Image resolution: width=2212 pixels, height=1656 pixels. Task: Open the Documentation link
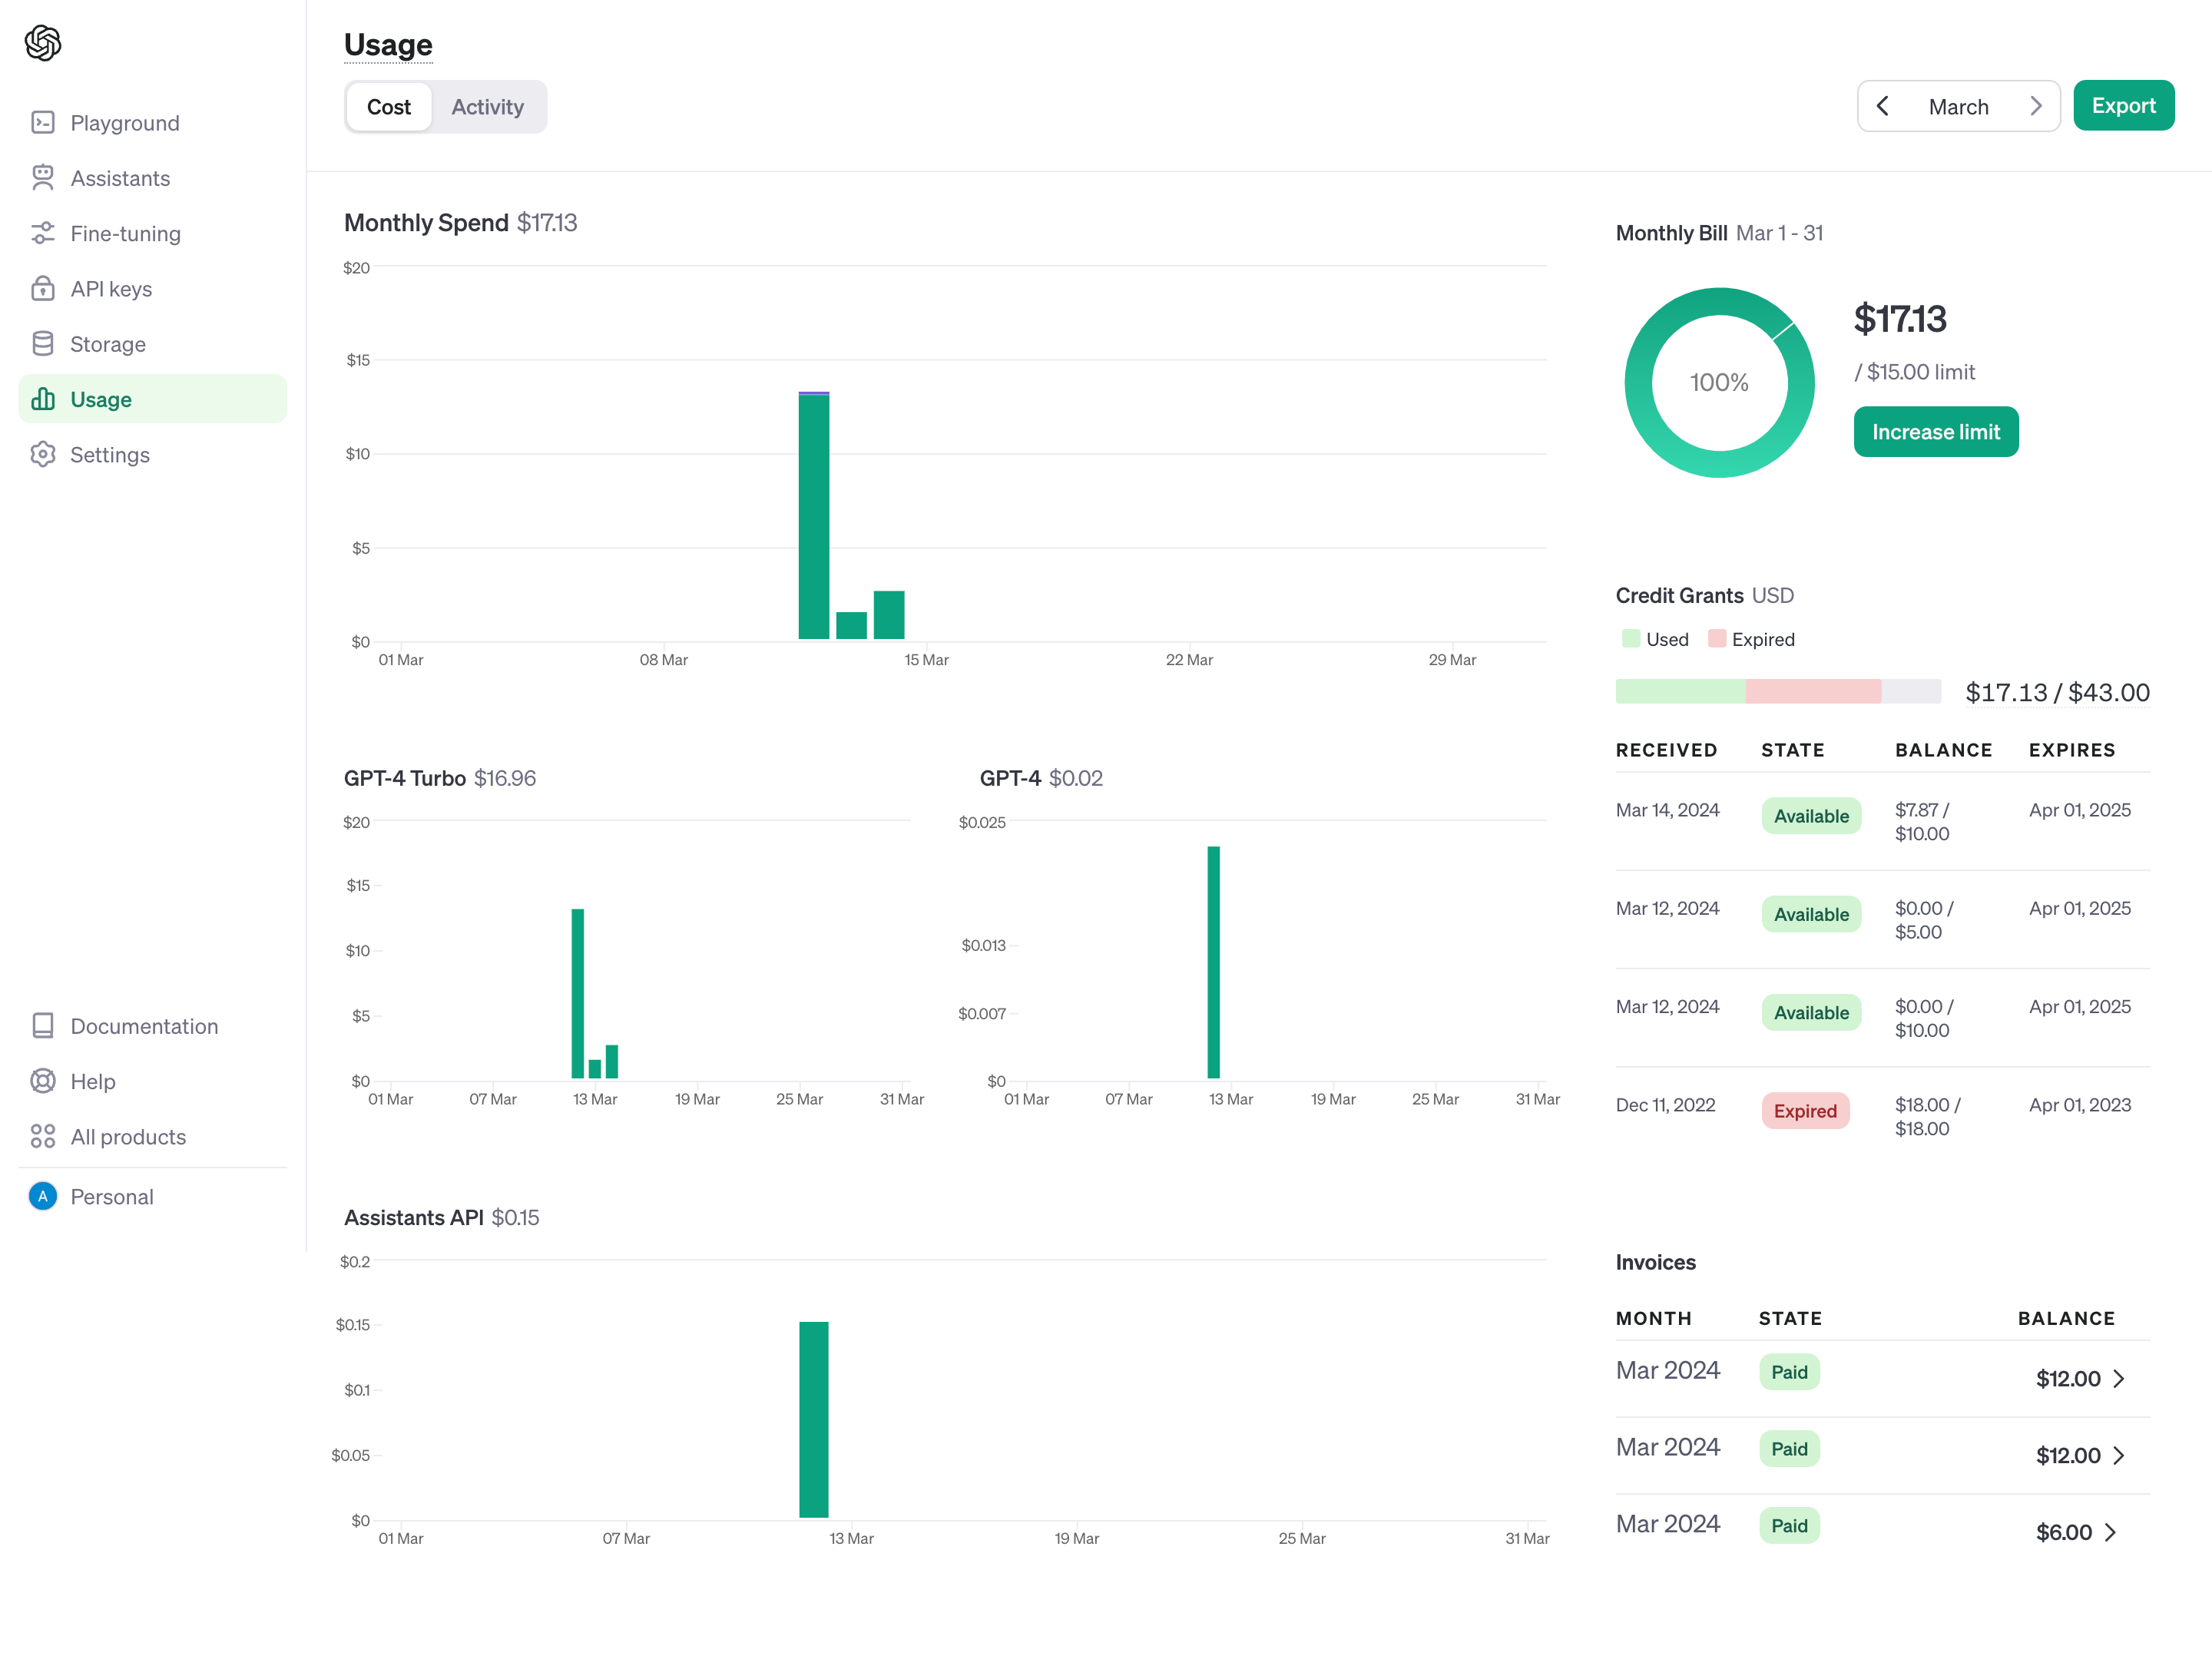153,1026
